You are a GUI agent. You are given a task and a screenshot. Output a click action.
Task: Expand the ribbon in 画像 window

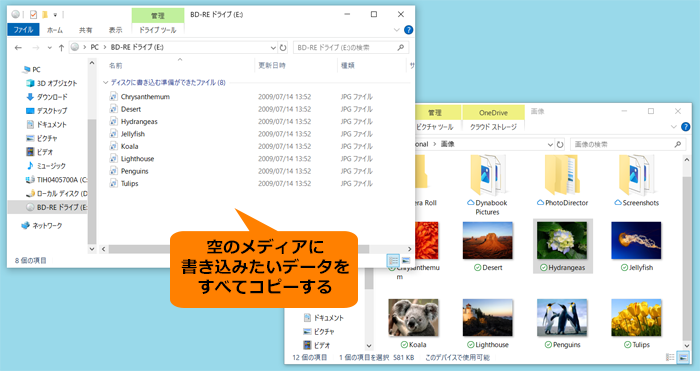pyautogui.click(x=674, y=127)
